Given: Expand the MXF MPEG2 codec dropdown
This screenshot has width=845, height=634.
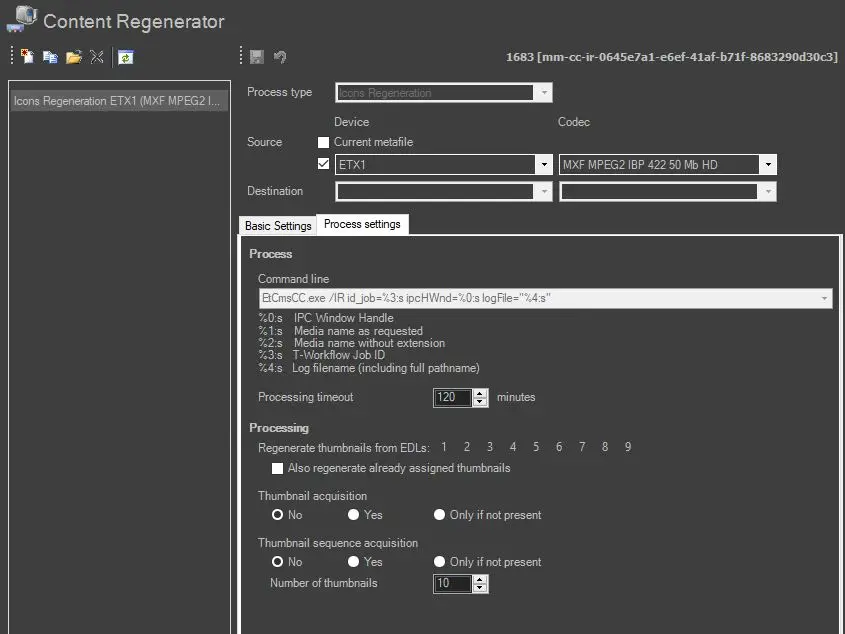Looking at the screenshot, I should (767, 165).
